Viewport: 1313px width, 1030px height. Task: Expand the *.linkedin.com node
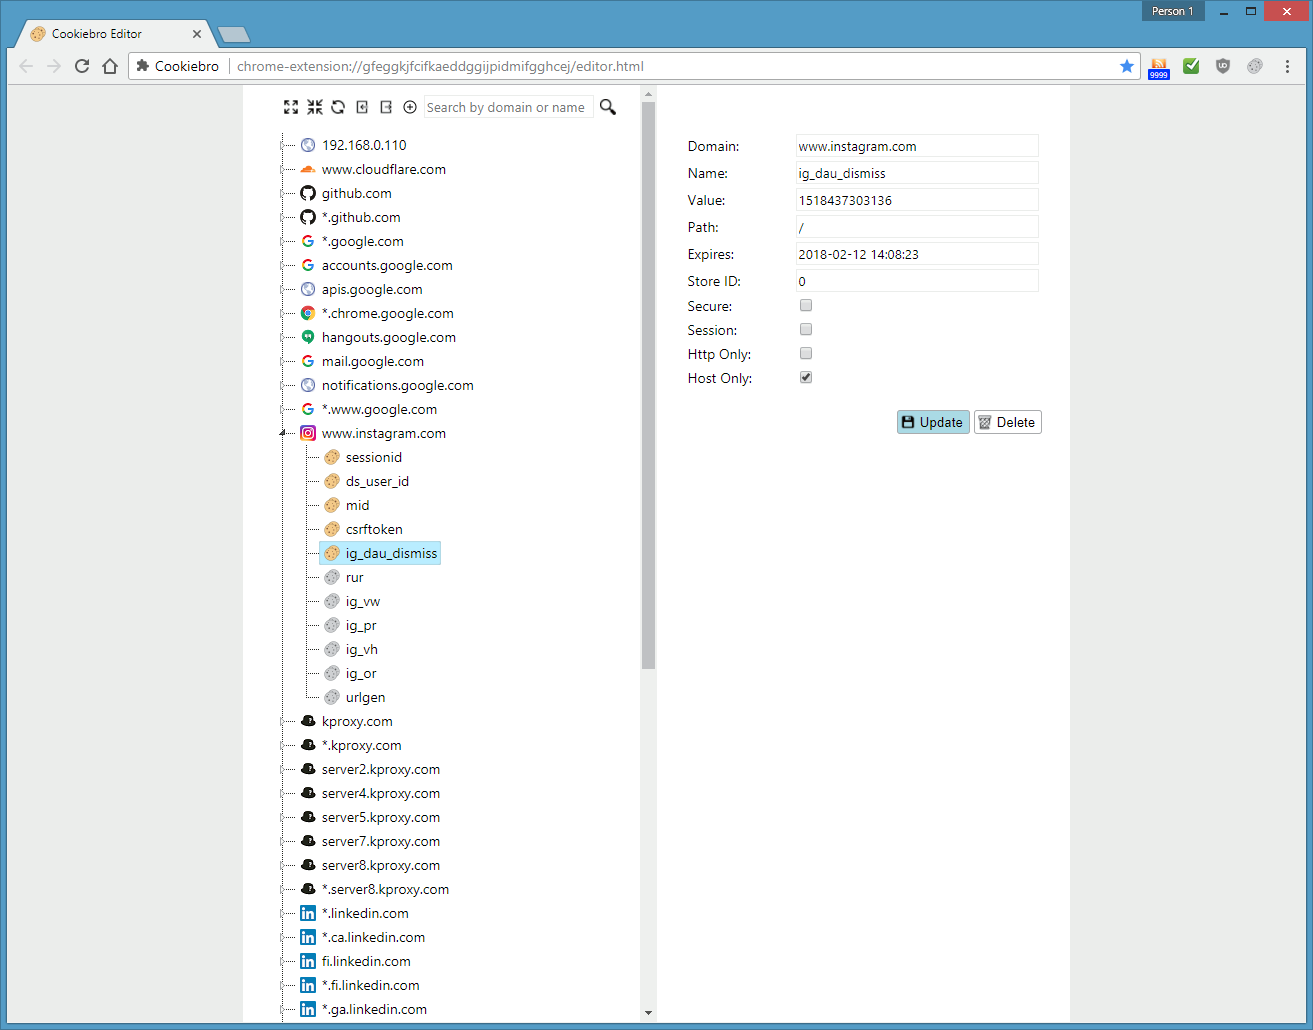(283, 913)
